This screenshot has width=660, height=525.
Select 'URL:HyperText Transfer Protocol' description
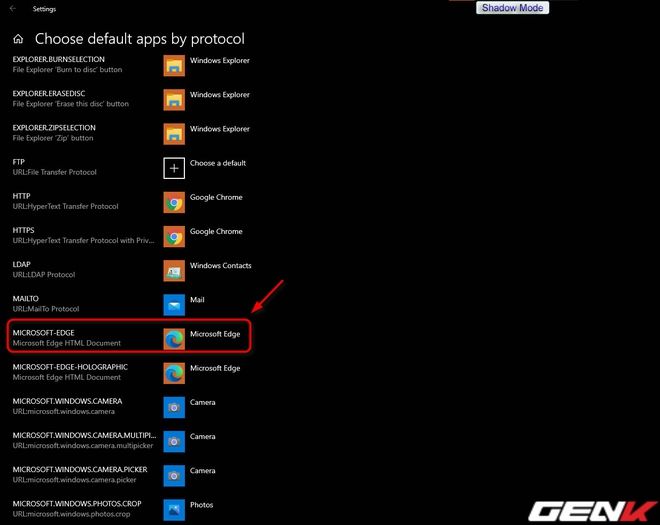tap(65, 206)
